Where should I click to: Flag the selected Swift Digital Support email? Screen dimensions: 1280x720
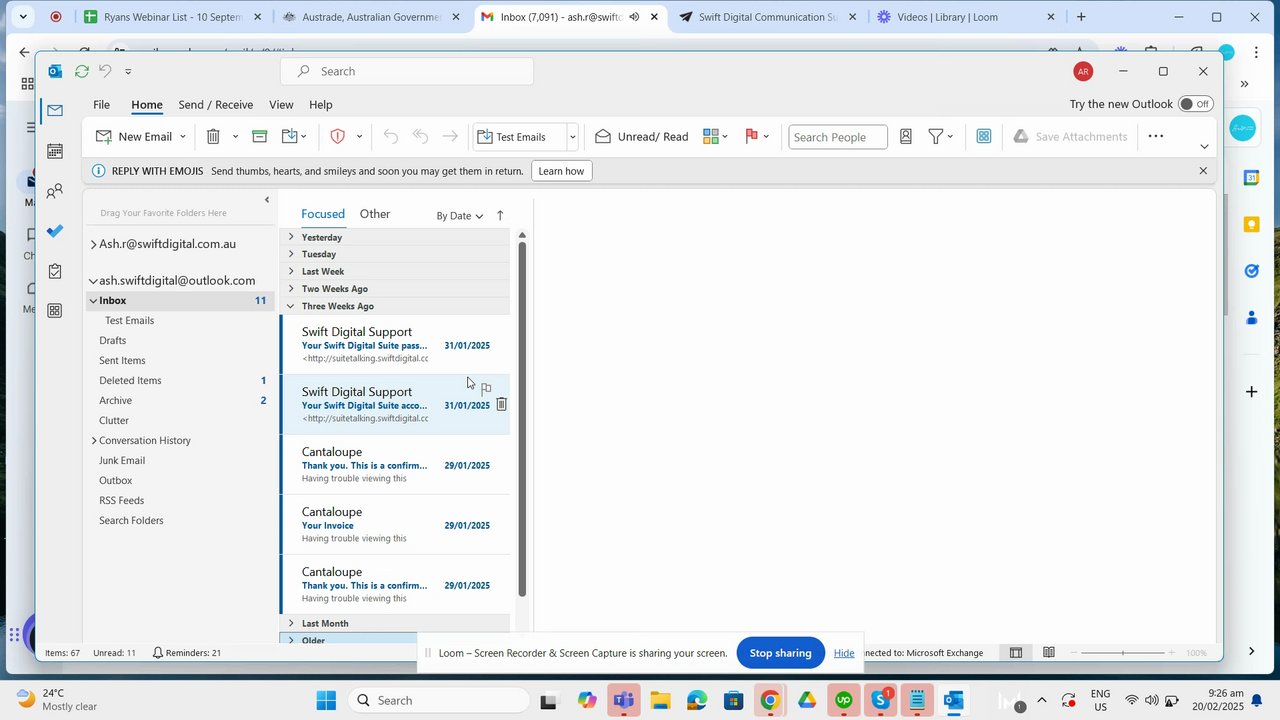click(486, 389)
